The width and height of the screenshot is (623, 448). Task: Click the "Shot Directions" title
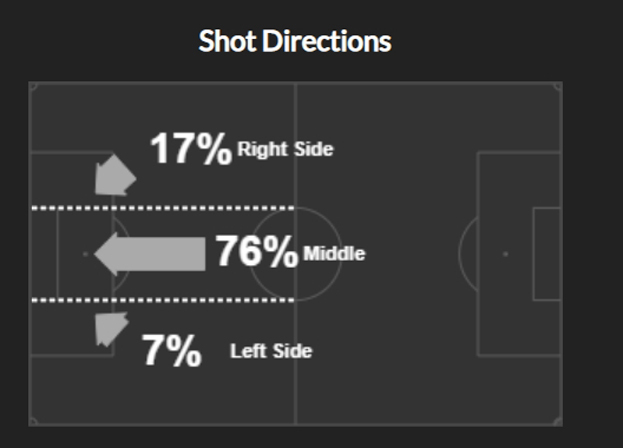click(295, 42)
